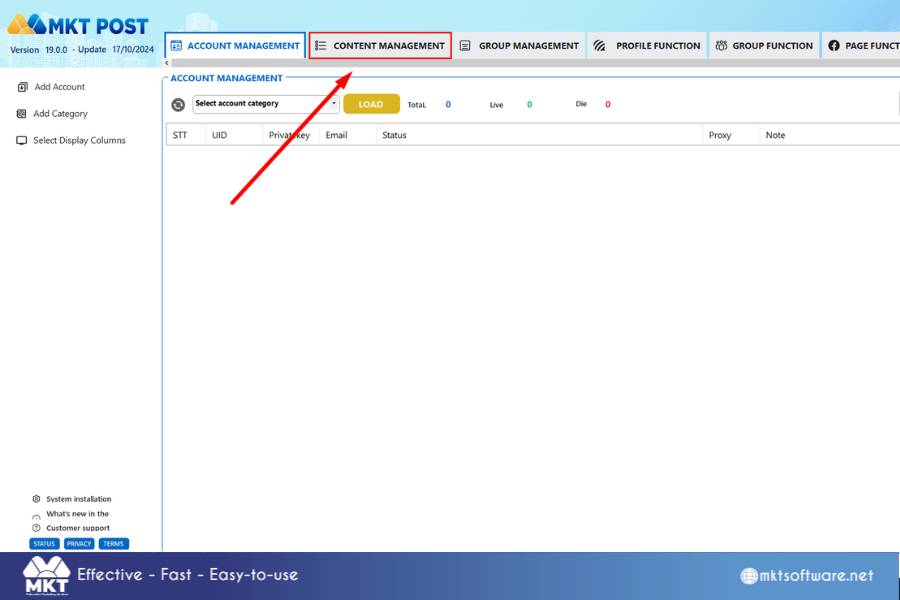Click the Add Account icon
The image size is (900, 600).
click(22, 87)
